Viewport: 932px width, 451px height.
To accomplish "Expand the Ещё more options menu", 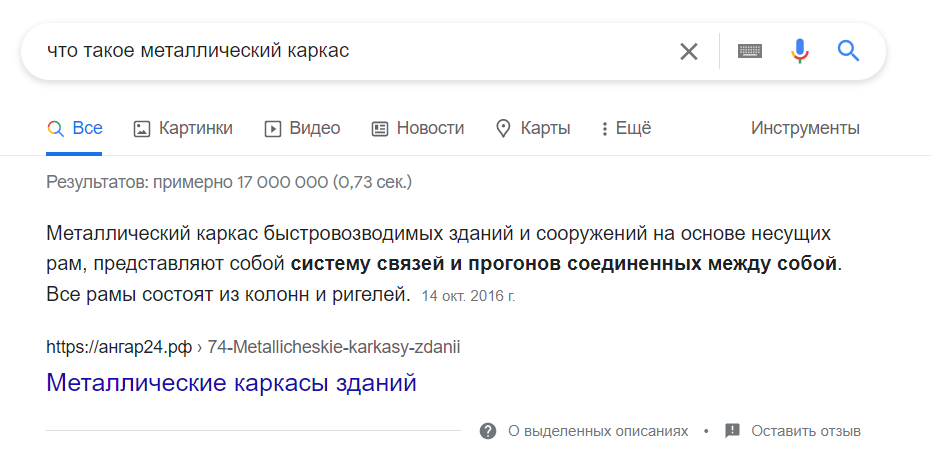I will coord(626,128).
